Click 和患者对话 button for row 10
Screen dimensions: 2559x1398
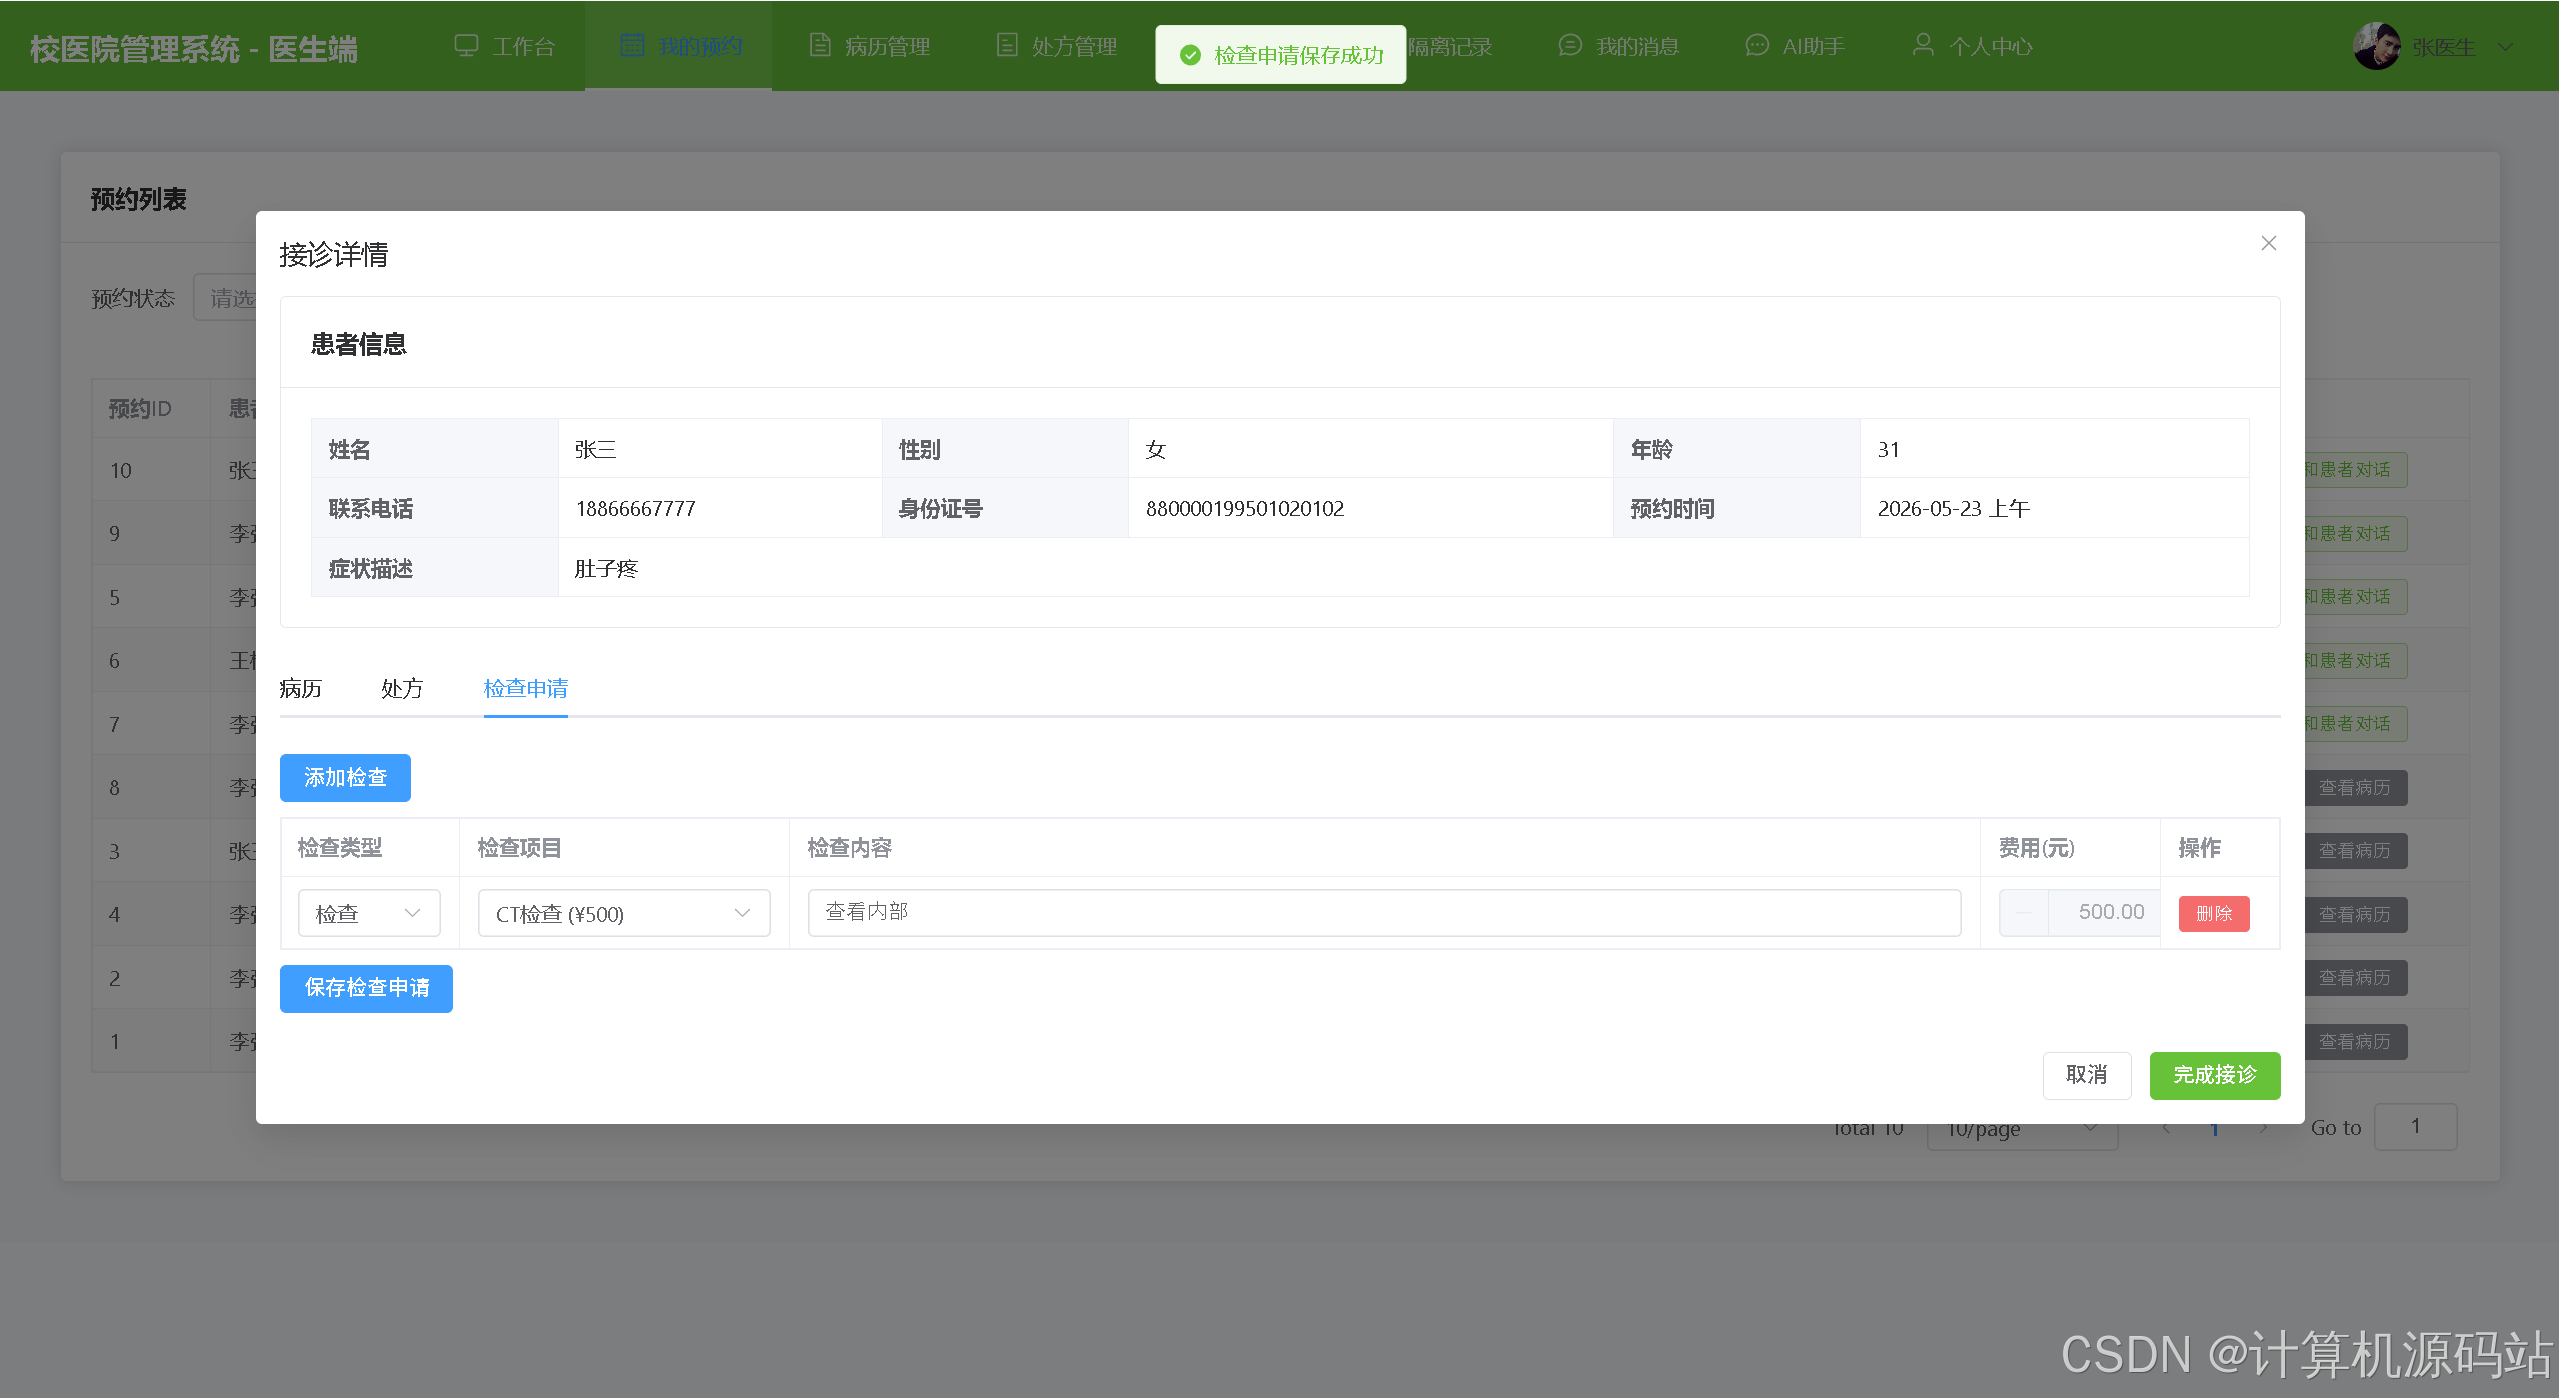click(x=2355, y=470)
